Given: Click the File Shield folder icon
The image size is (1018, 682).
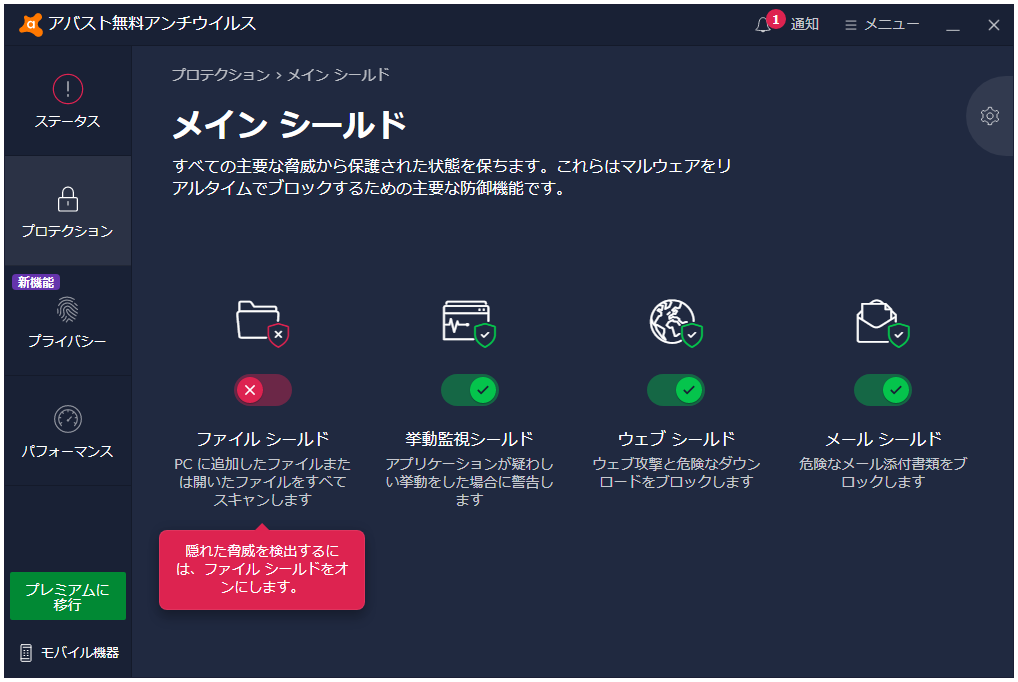Looking at the screenshot, I should [262, 323].
